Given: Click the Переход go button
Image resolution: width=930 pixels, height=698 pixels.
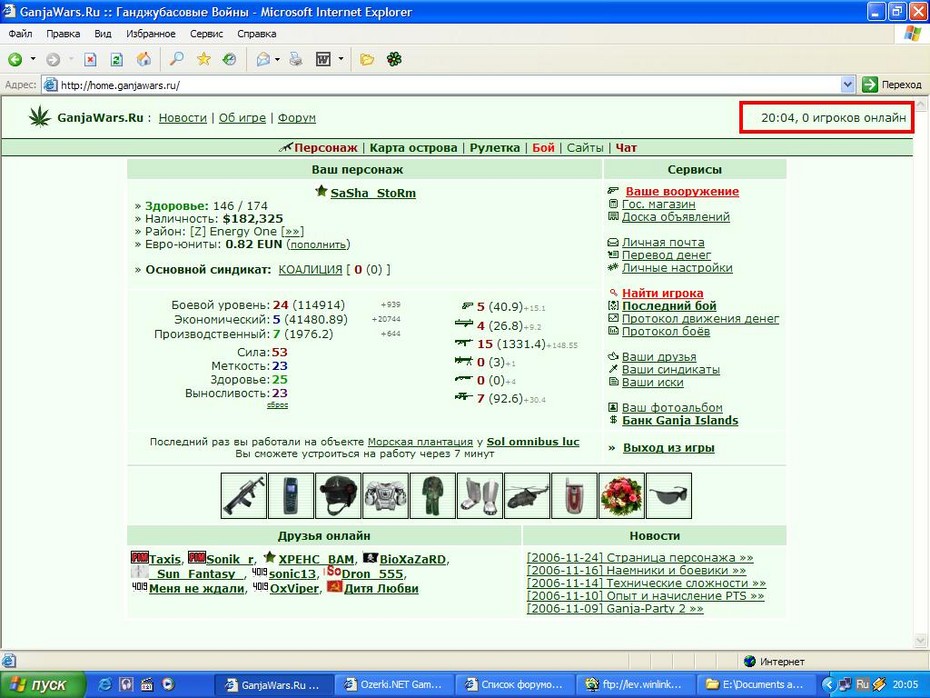Looking at the screenshot, I should tap(893, 85).
